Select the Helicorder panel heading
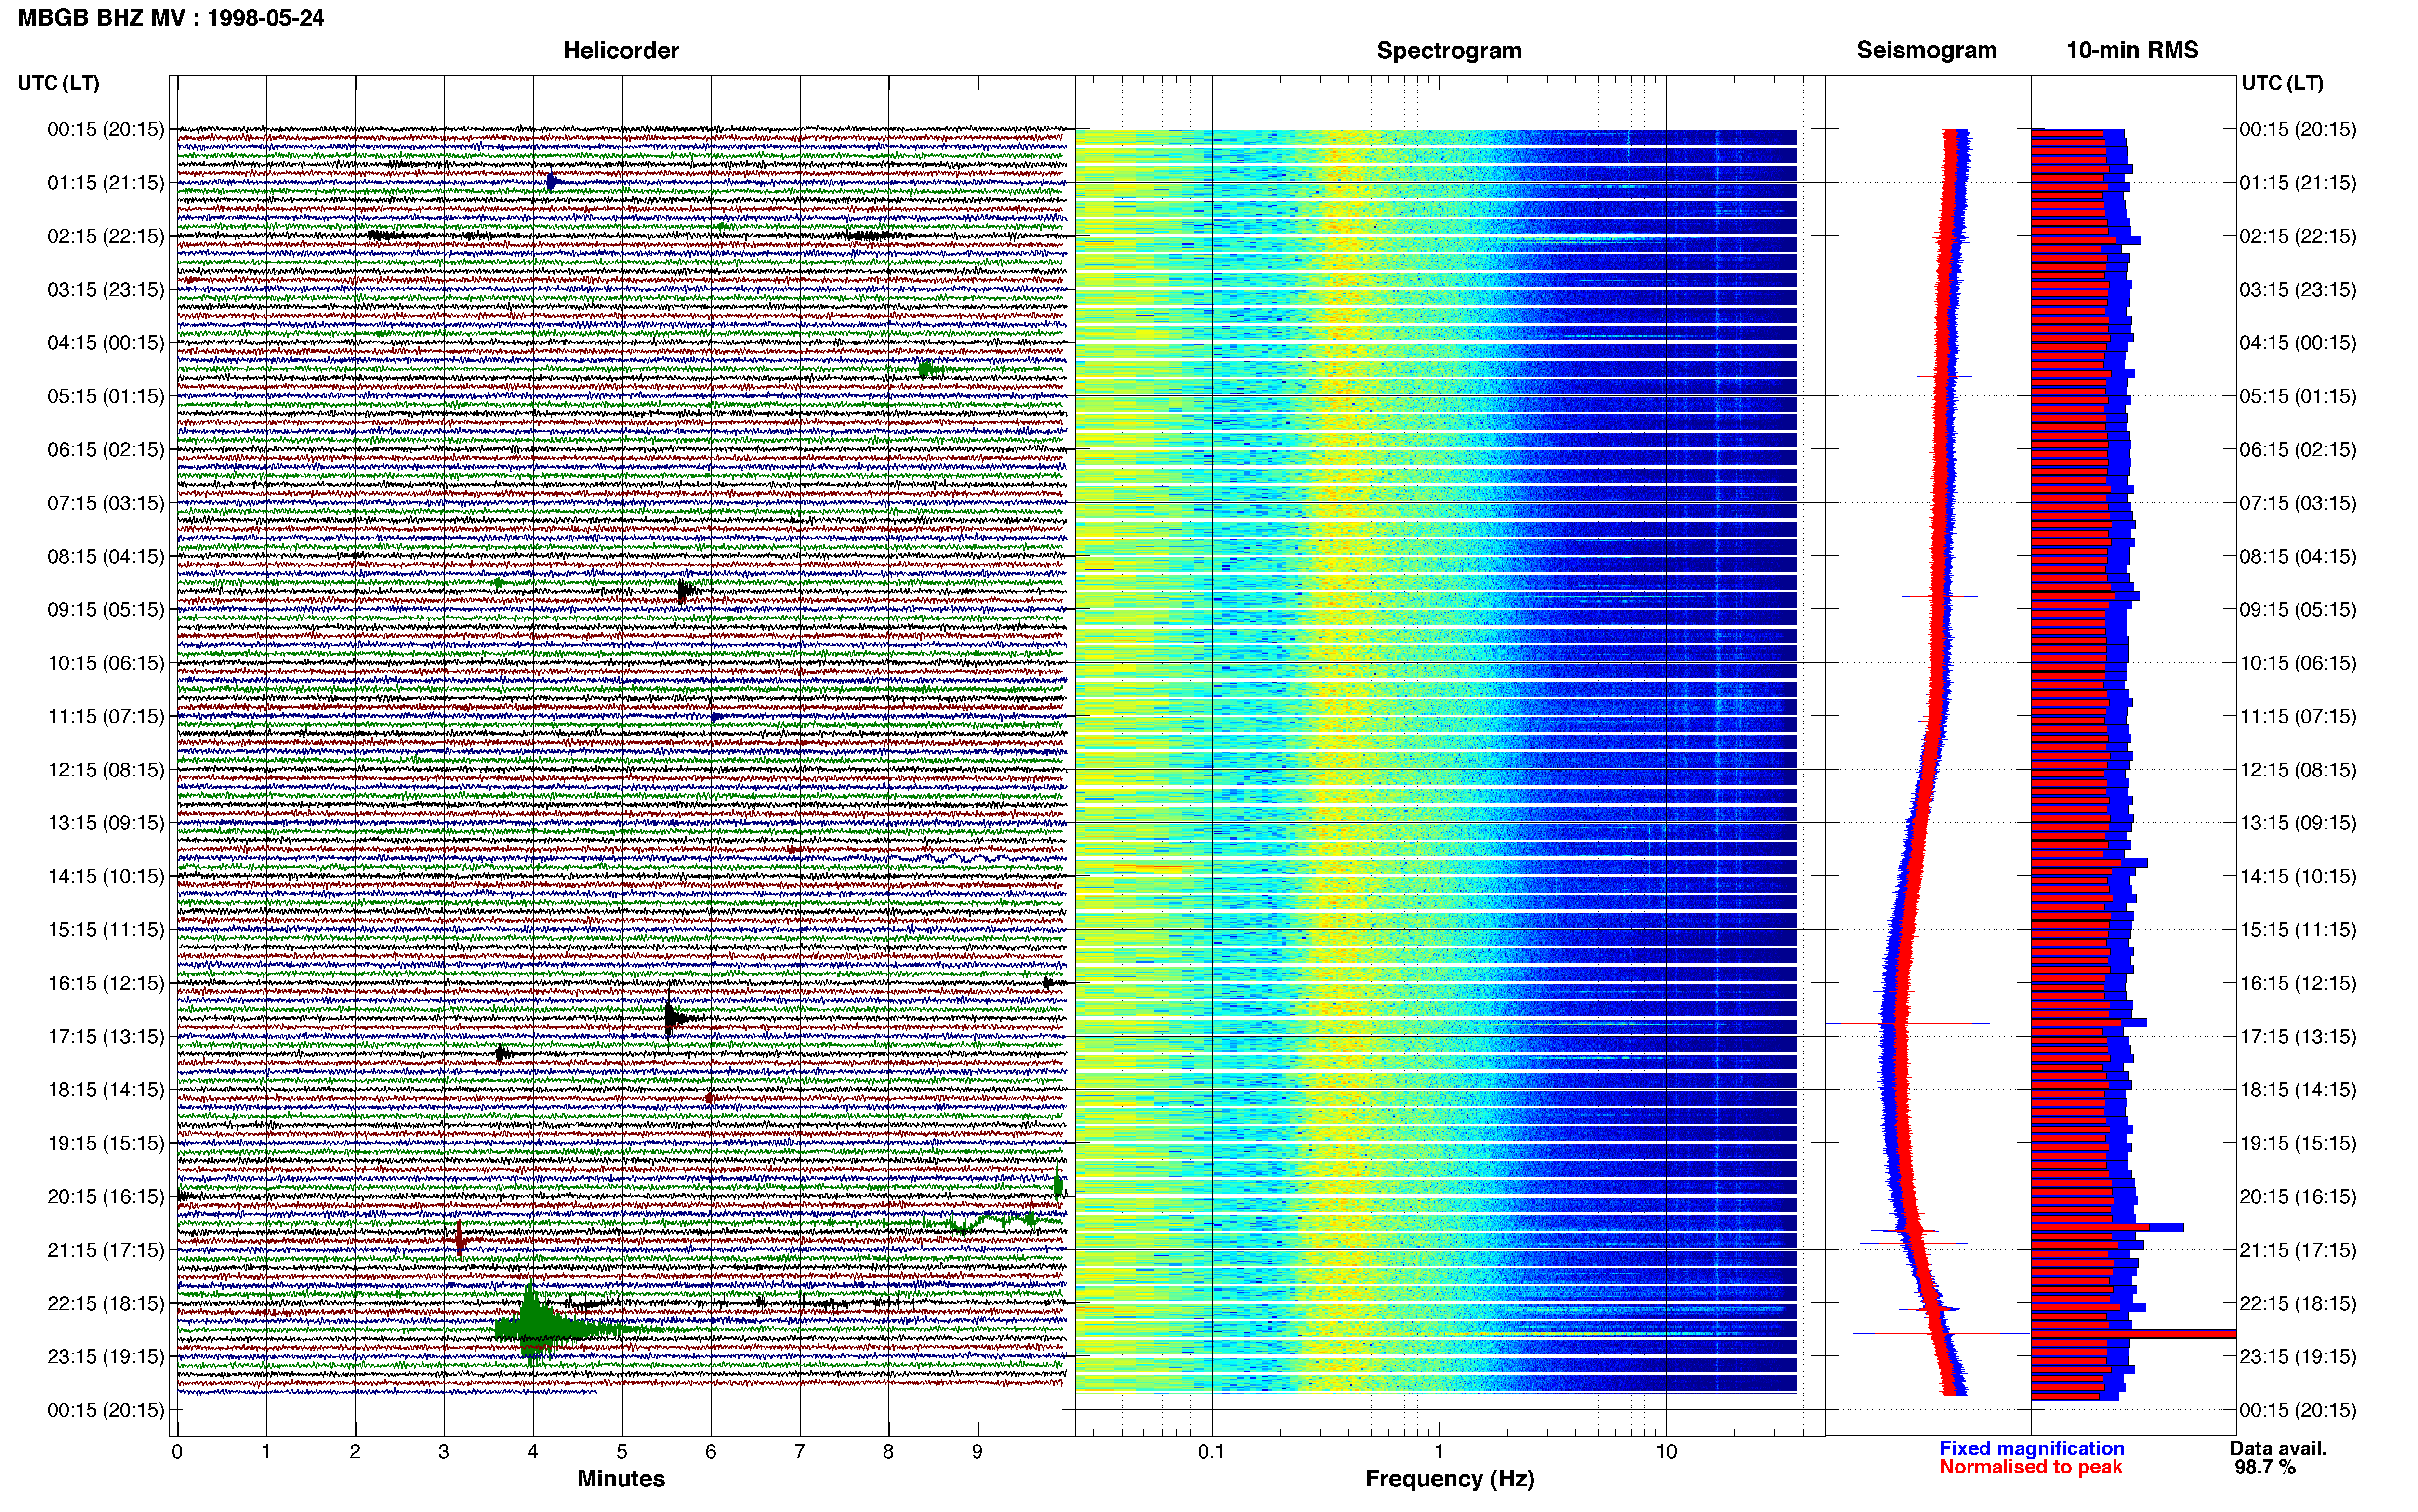 click(x=621, y=50)
